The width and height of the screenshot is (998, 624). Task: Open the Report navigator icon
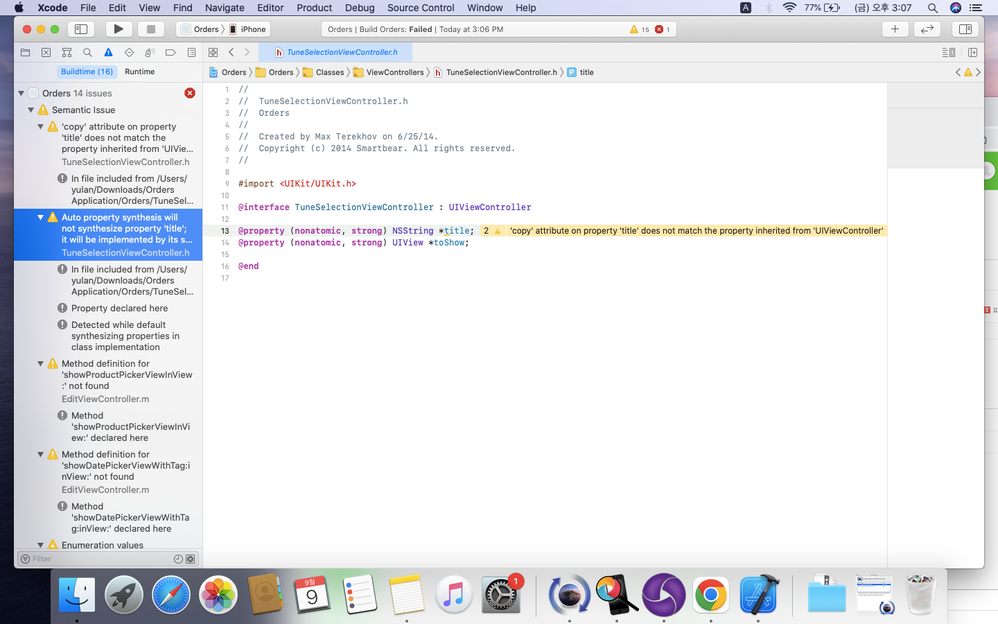tap(192, 52)
